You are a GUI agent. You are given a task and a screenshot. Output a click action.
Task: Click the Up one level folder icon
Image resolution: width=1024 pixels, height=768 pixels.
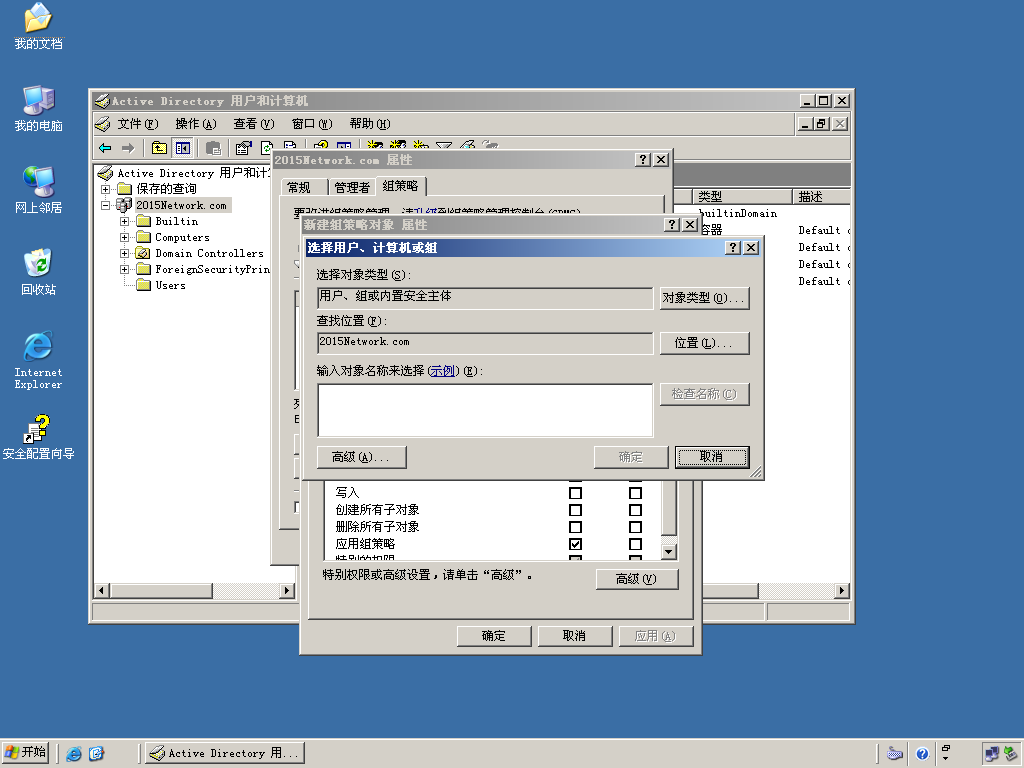pos(159,148)
